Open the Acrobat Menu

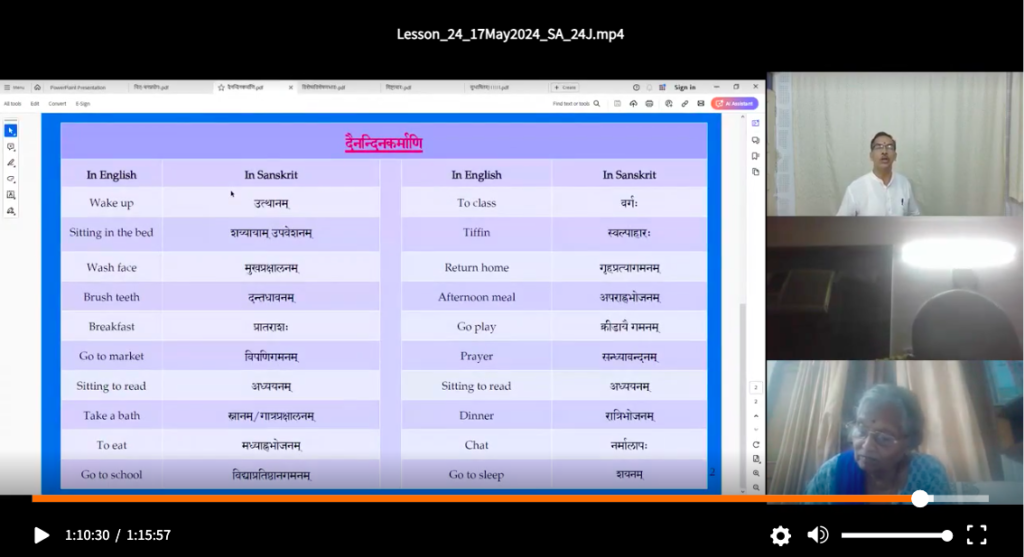[14, 87]
